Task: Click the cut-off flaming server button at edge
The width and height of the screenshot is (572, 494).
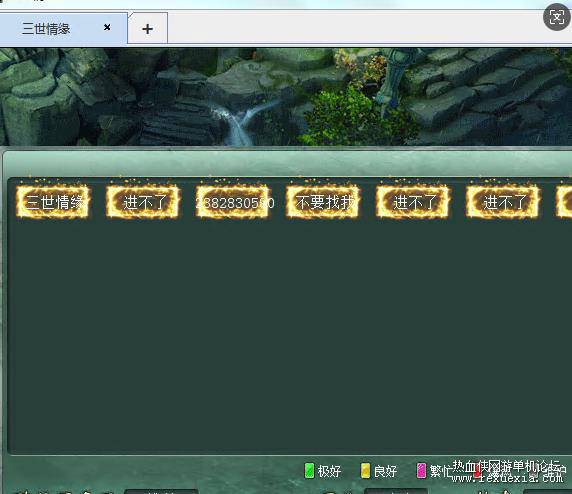Action: click(x=564, y=202)
